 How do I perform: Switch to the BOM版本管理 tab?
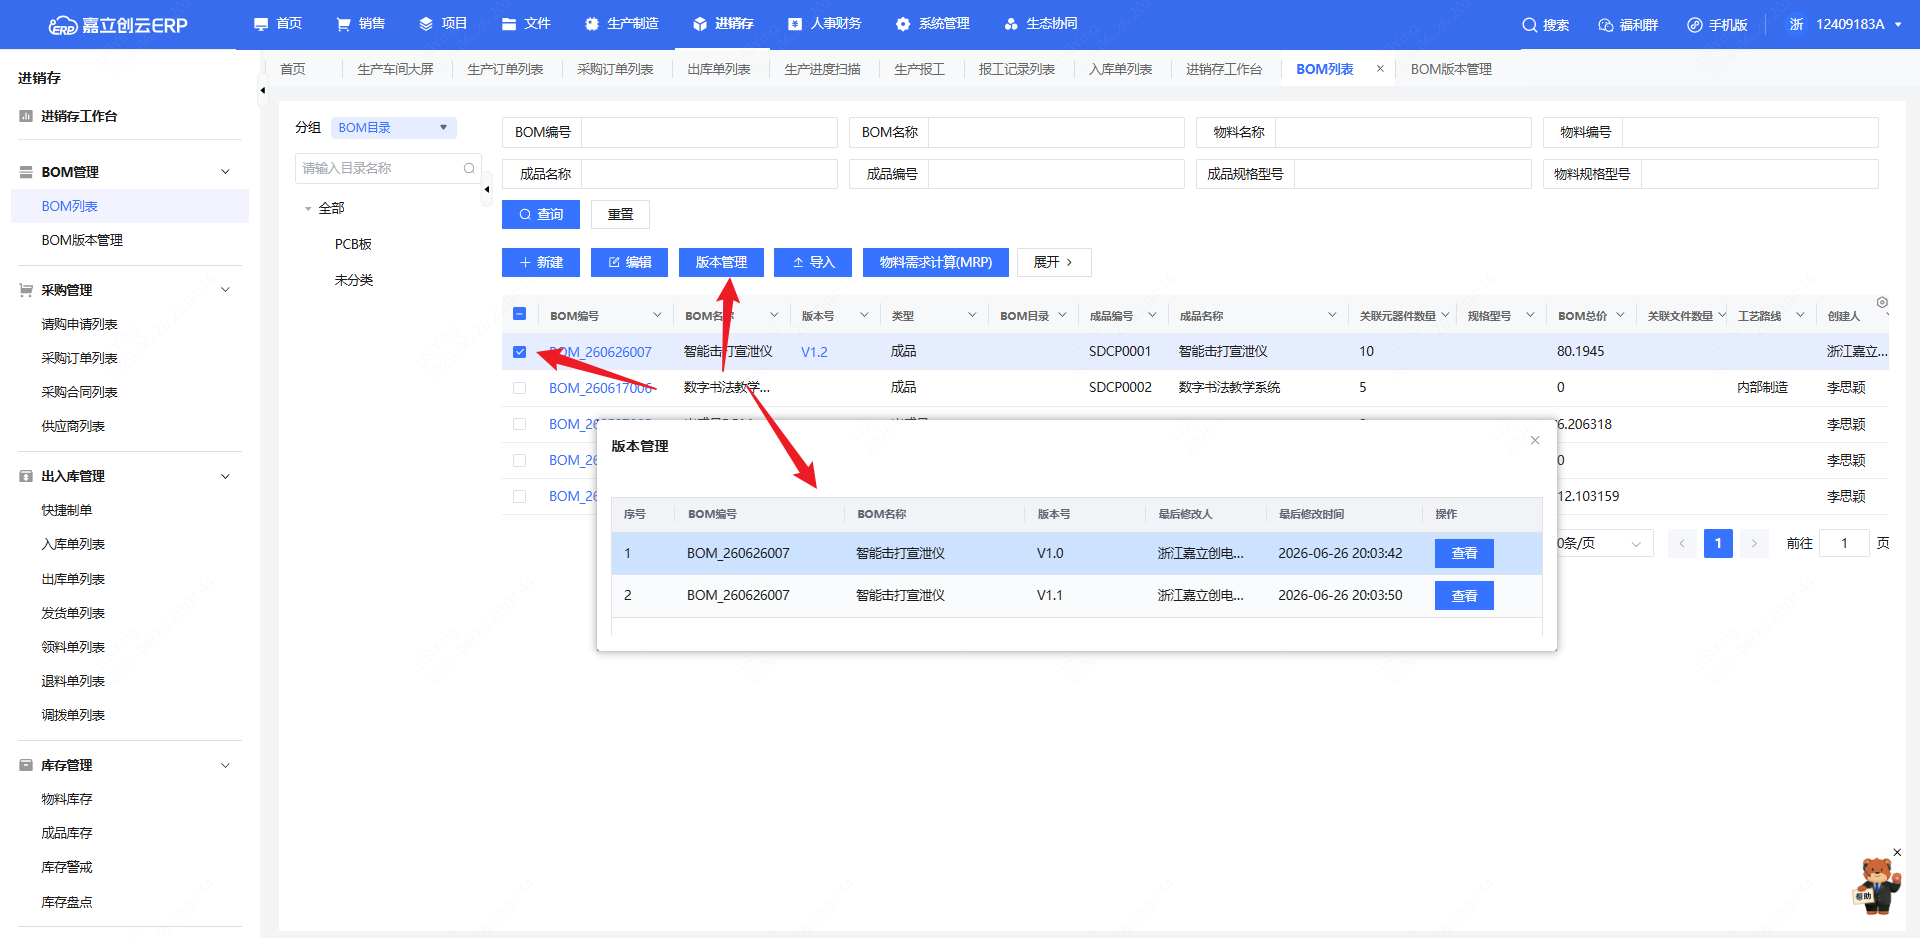tap(1451, 69)
